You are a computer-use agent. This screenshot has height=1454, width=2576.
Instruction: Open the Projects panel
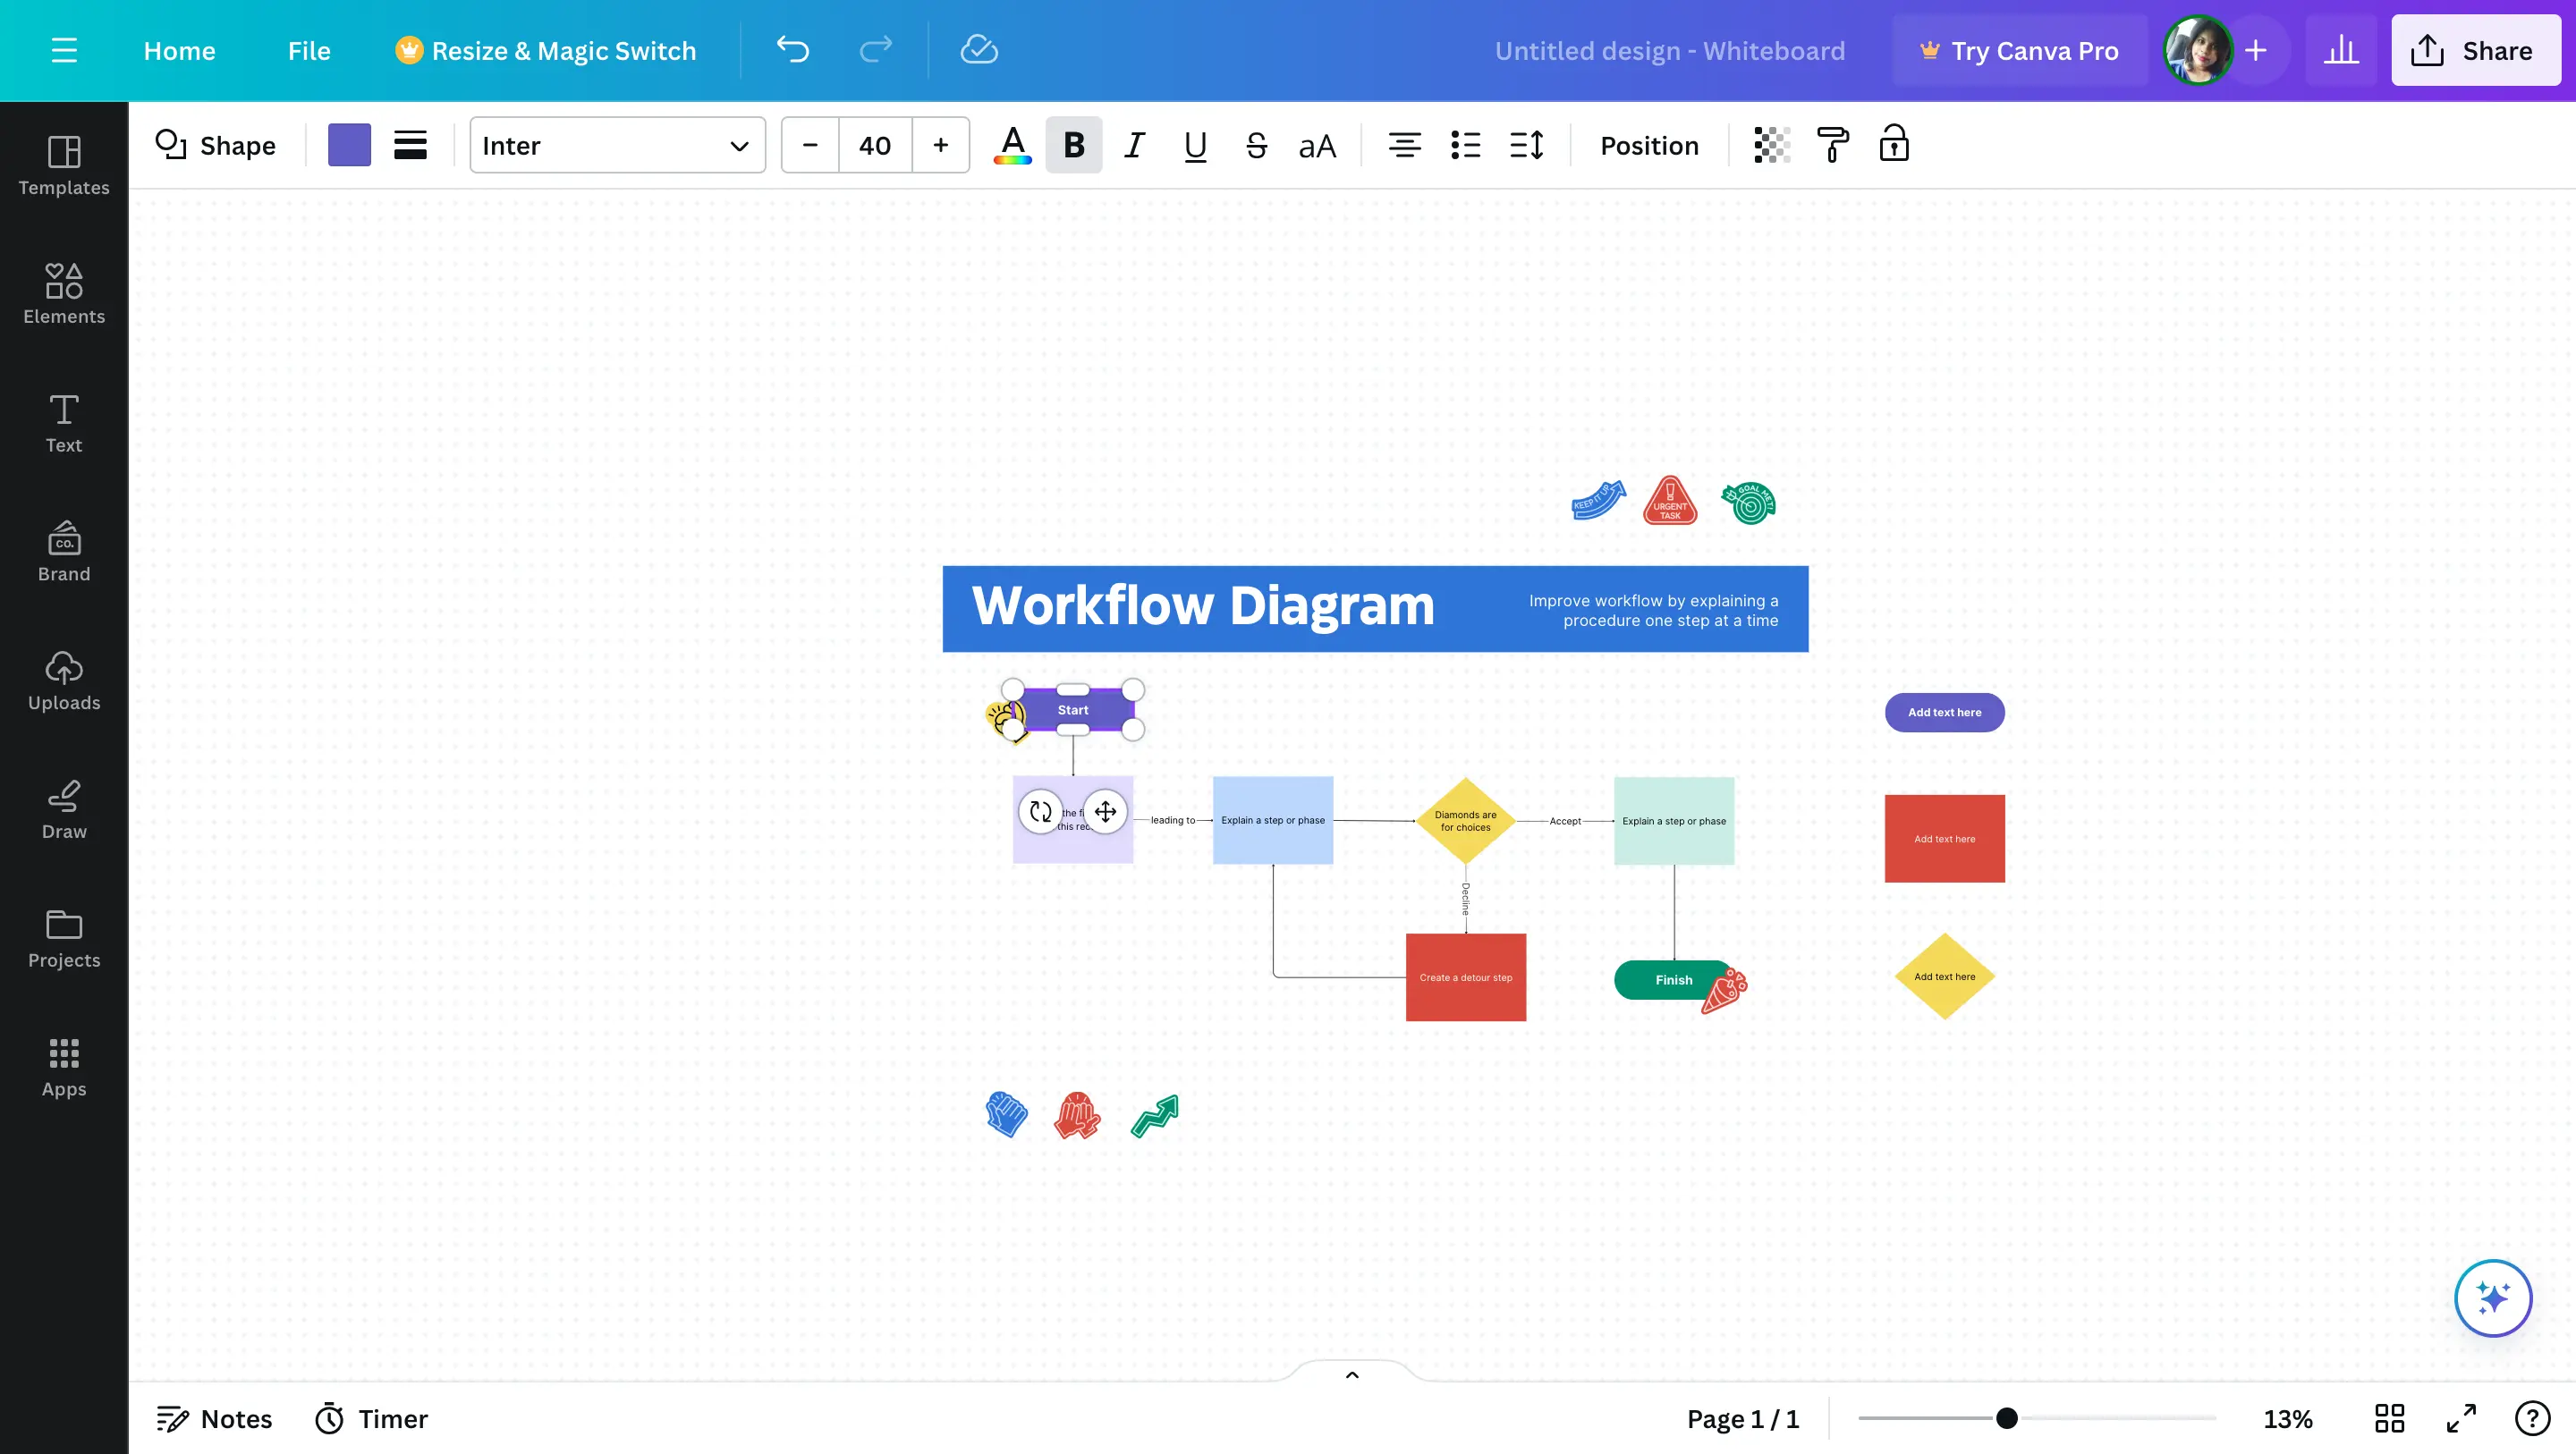[x=64, y=939]
